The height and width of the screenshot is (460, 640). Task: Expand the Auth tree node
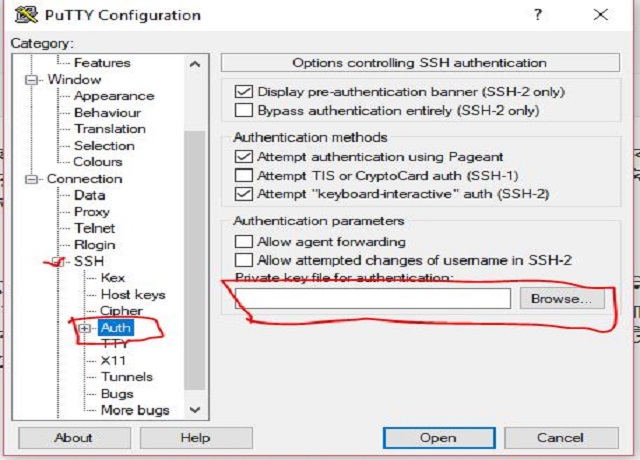(x=84, y=328)
